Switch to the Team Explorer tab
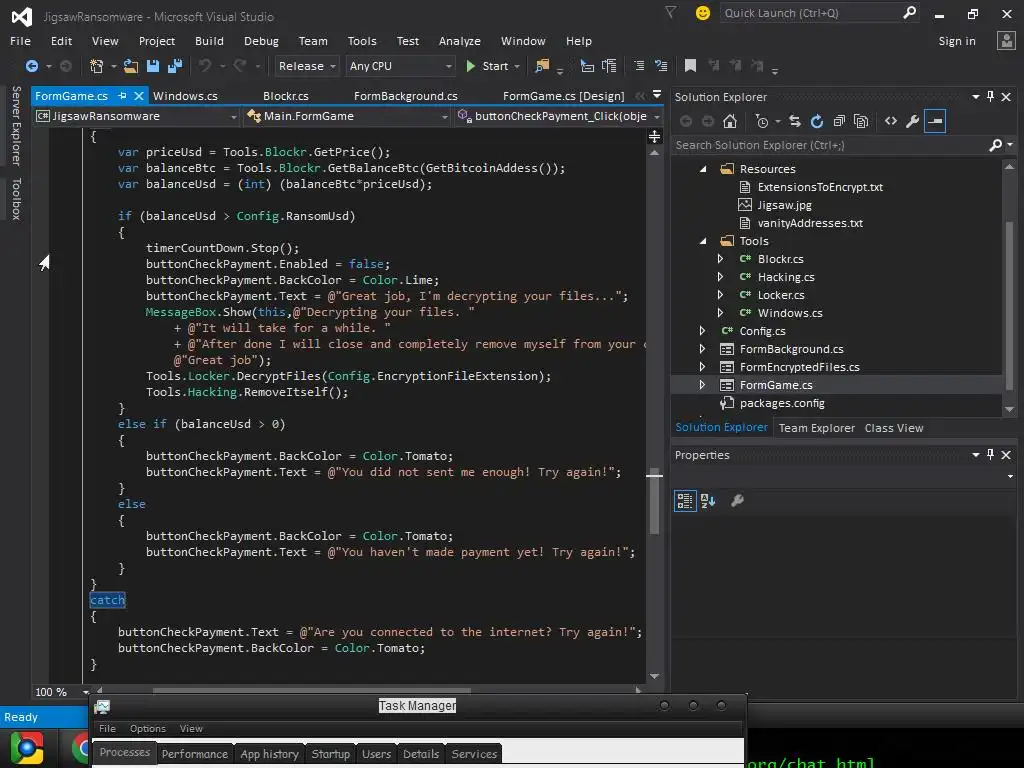The image size is (1024, 768). pos(816,428)
